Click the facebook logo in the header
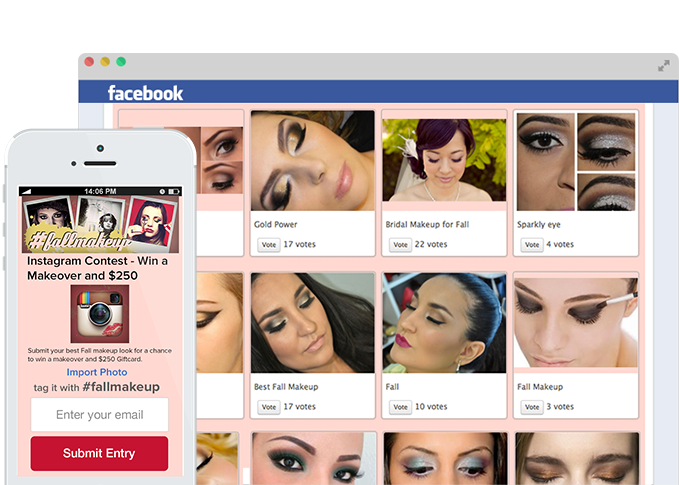The width and height of the screenshot is (679, 485). coord(145,93)
